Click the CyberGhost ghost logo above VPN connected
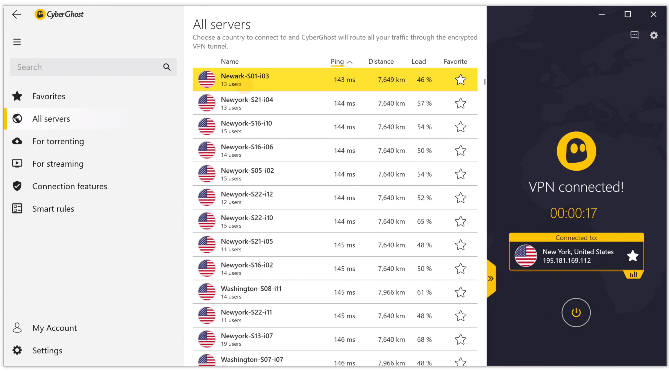Screen dimensions: 669x371 576,151
